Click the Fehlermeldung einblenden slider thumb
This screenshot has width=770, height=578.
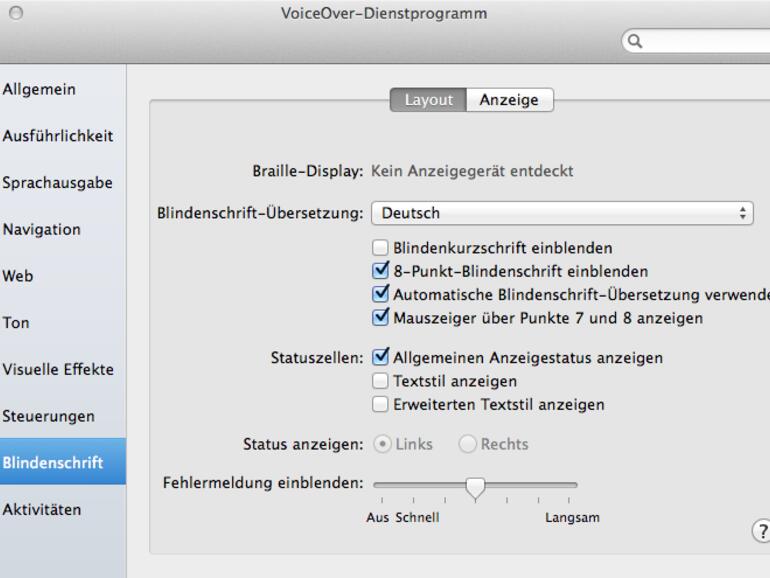tap(475, 489)
